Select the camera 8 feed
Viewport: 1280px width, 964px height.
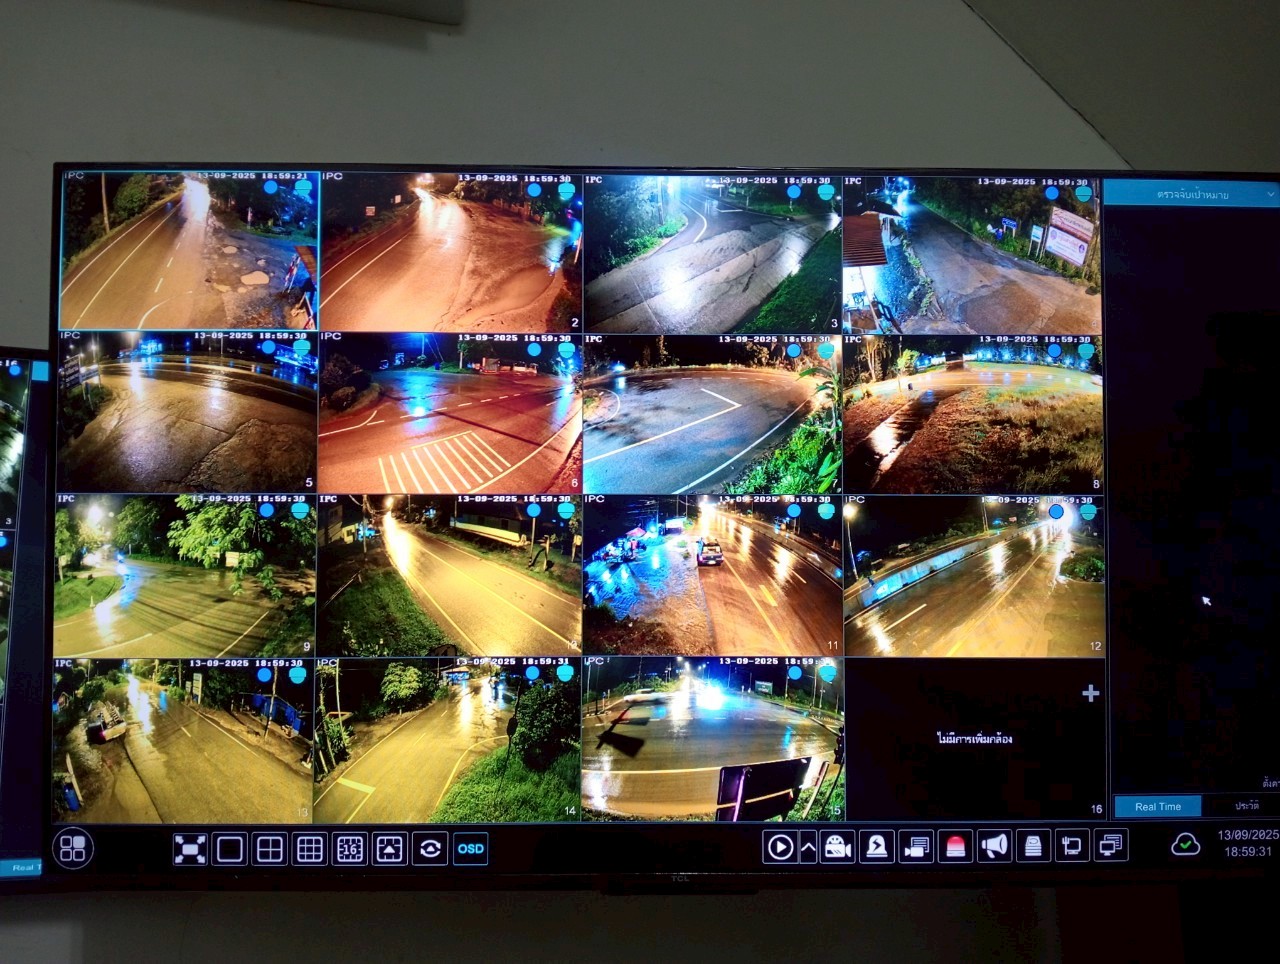(973, 414)
